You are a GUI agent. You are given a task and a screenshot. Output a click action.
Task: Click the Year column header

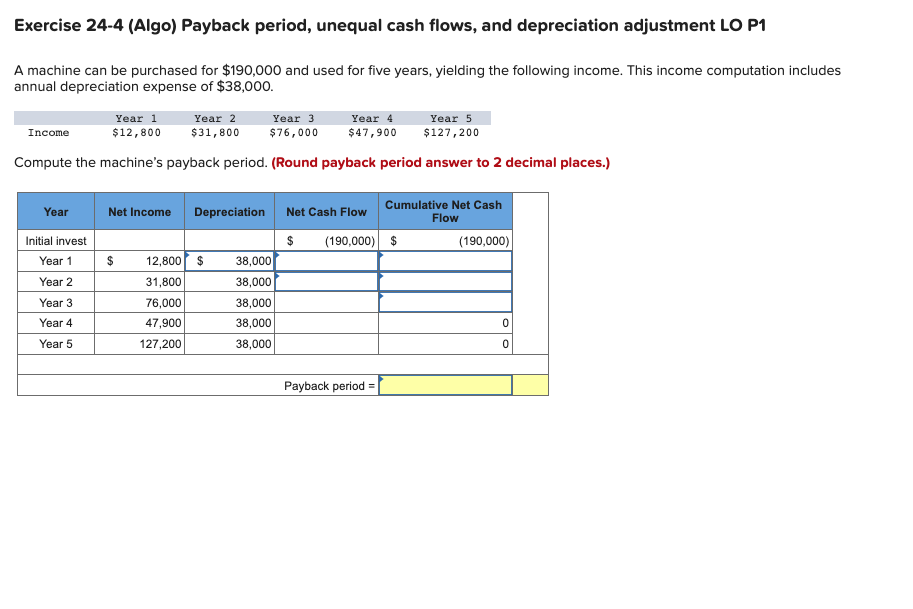[55, 210]
